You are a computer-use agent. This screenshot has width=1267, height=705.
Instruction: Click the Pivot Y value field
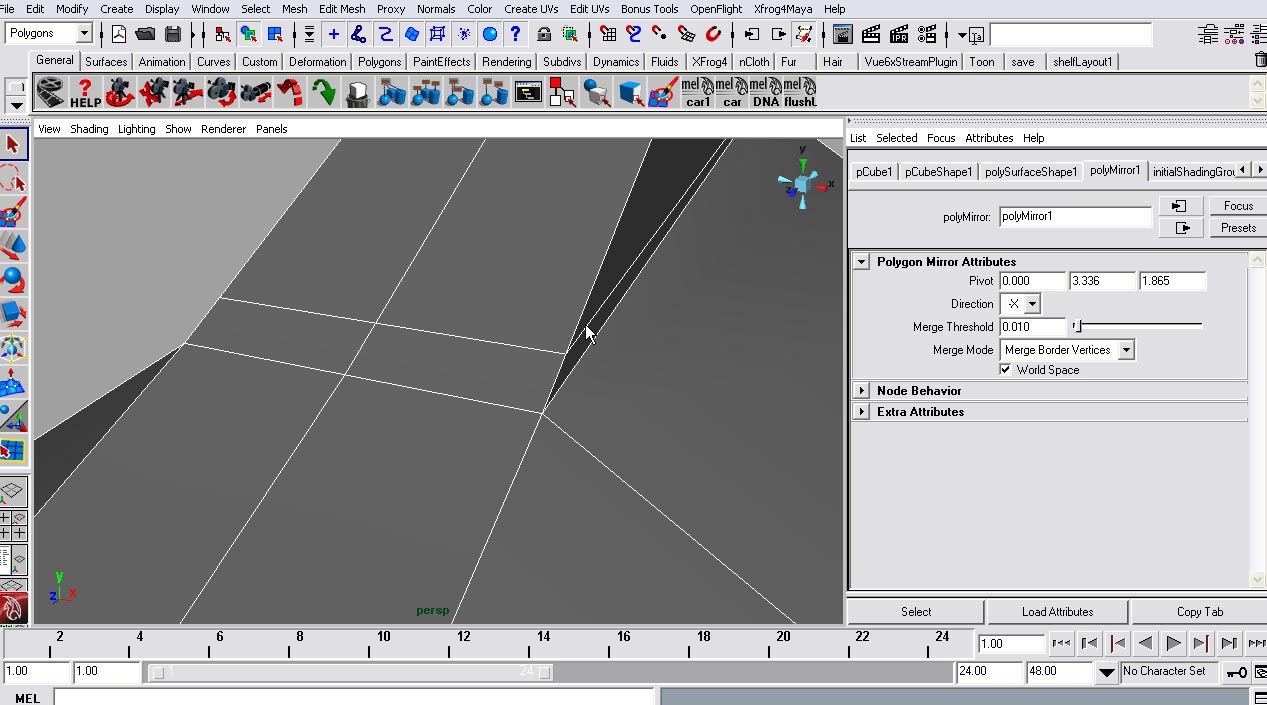pos(1102,281)
